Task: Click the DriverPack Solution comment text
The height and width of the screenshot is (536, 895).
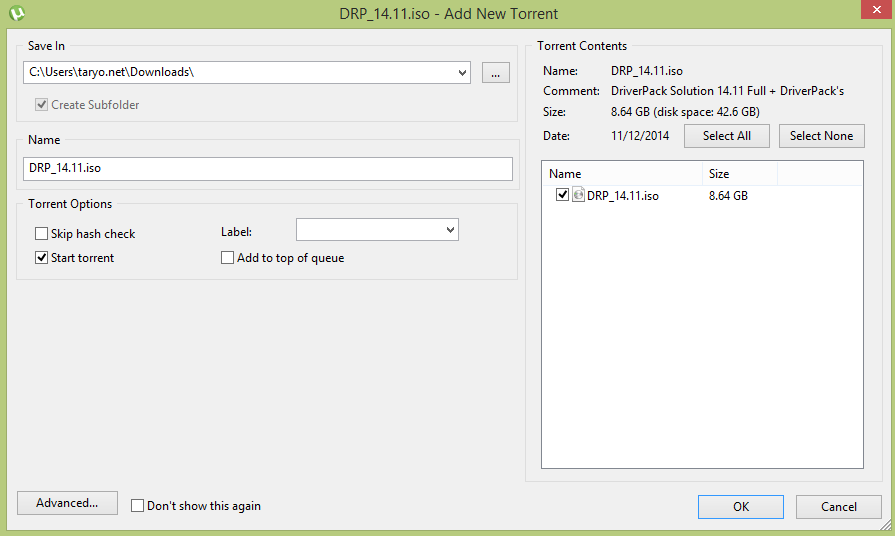Action: click(x=727, y=91)
